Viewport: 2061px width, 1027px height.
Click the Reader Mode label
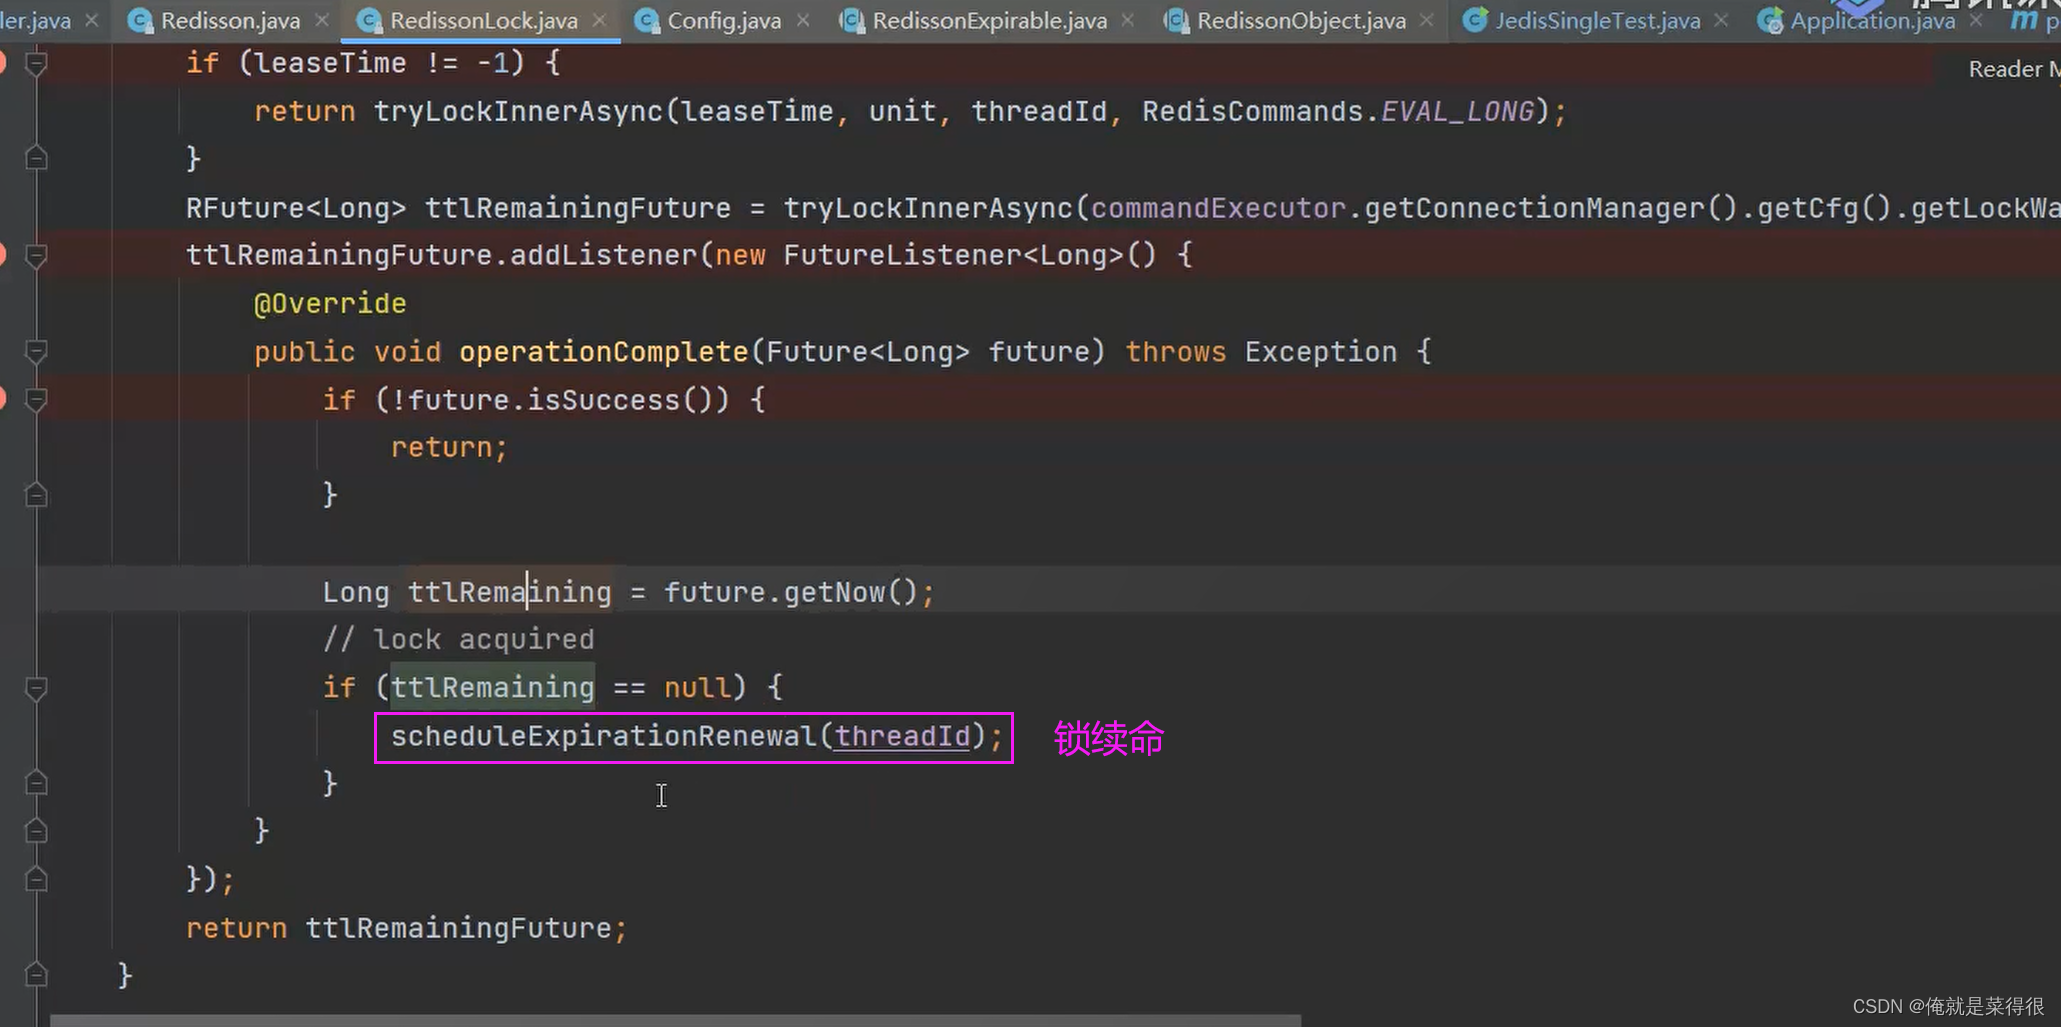pos(2013,69)
